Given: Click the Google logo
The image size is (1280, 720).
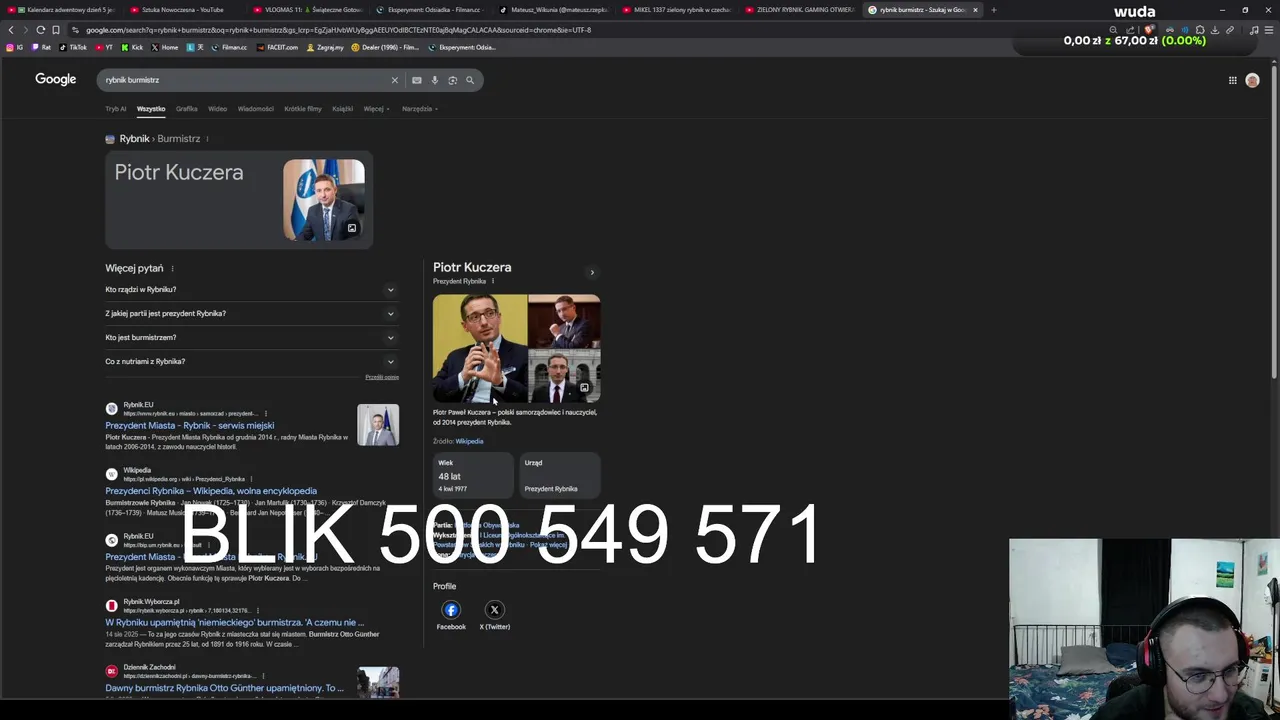Looking at the screenshot, I should [56, 80].
